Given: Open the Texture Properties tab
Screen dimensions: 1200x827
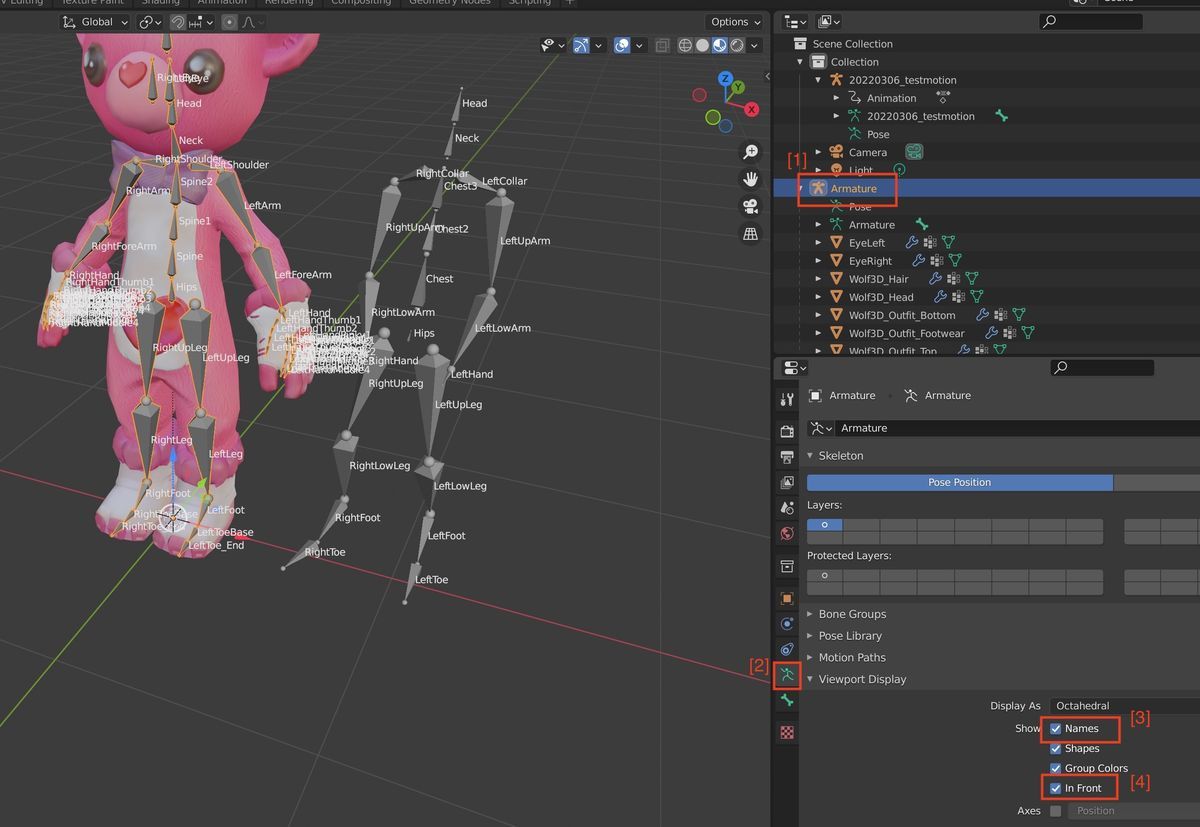Looking at the screenshot, I should (786, 732).
